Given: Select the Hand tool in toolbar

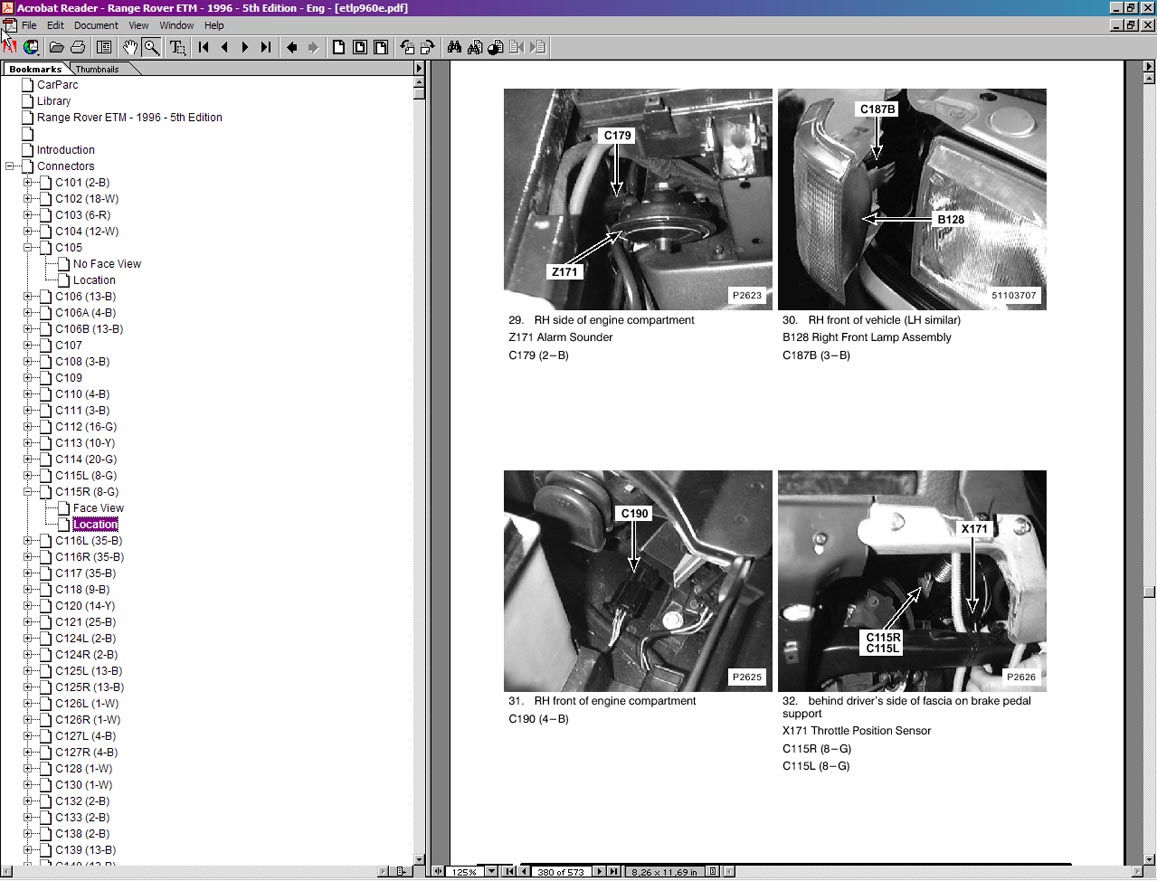Looking at the screenshot, I should (x=130, y=47).
